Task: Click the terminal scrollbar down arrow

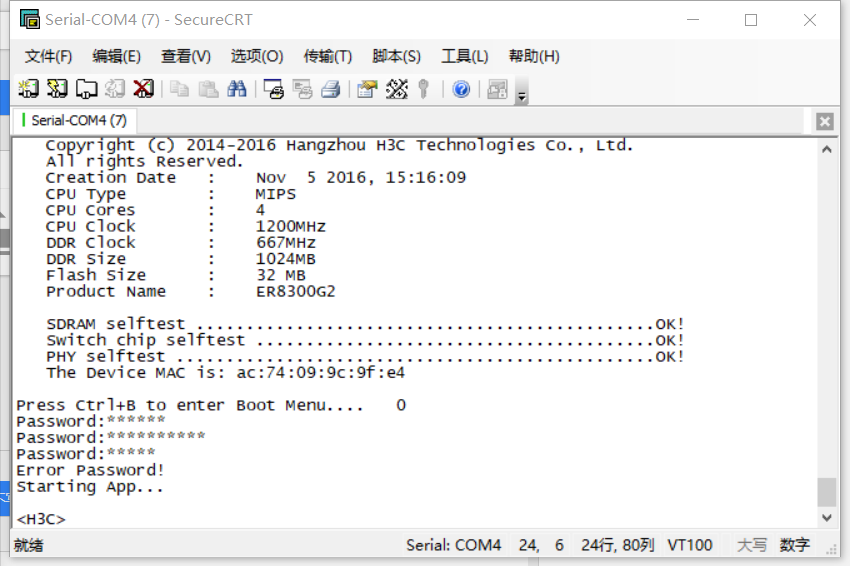Action: (827, 518)
